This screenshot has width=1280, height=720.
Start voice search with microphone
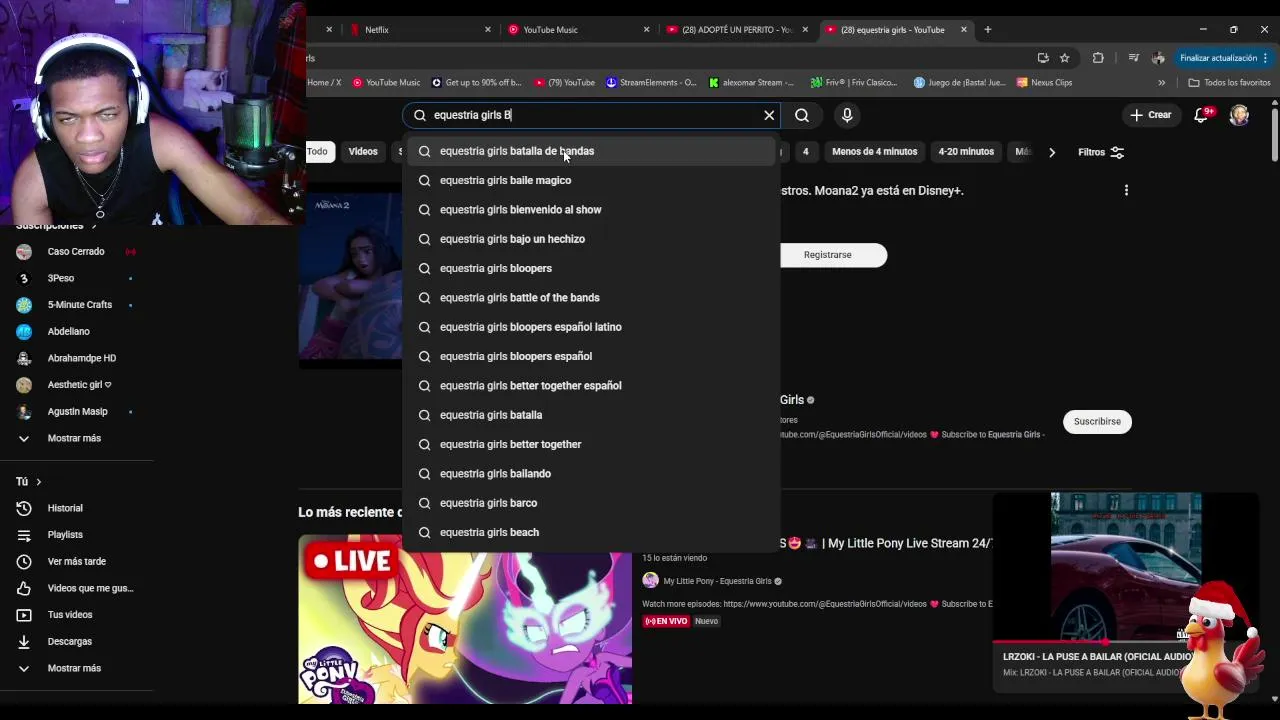pyautogui.click(x=847, y=115)
